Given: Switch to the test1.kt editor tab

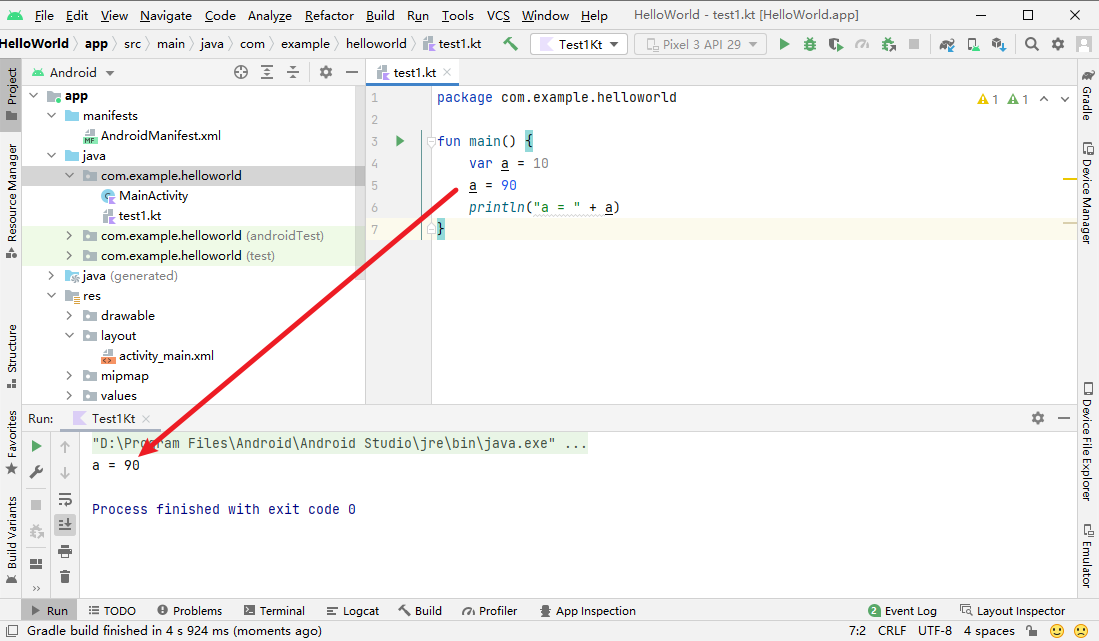Looking at the screenshot, I should 414,72.
